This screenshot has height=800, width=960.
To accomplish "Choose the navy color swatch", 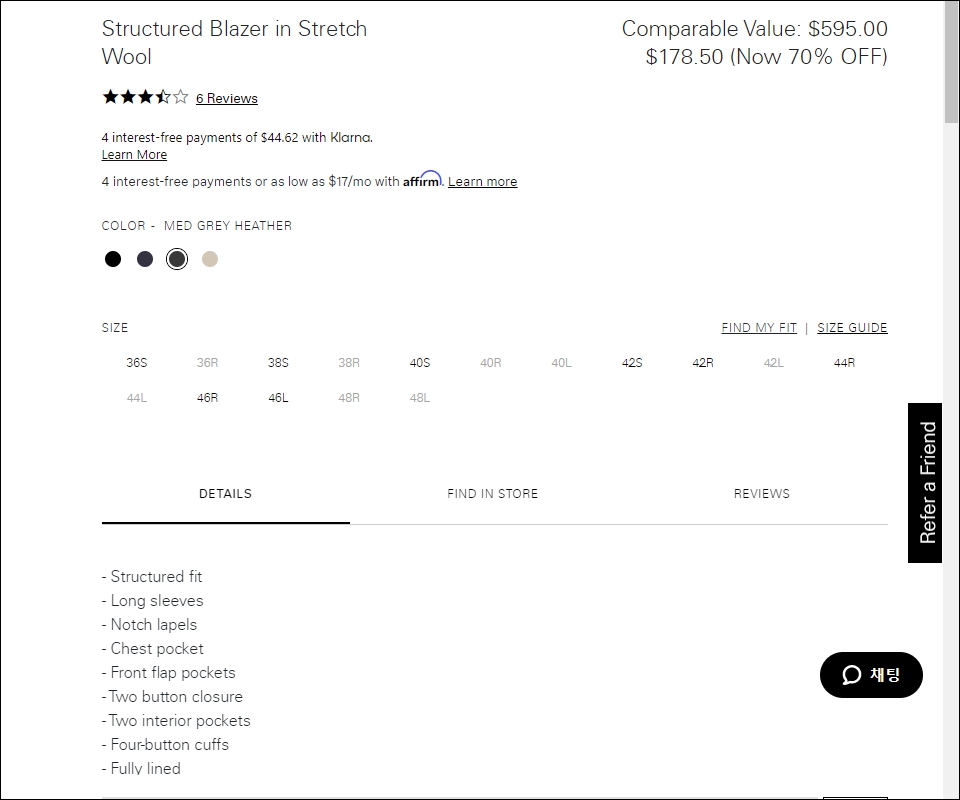I will tap(145, 259).
